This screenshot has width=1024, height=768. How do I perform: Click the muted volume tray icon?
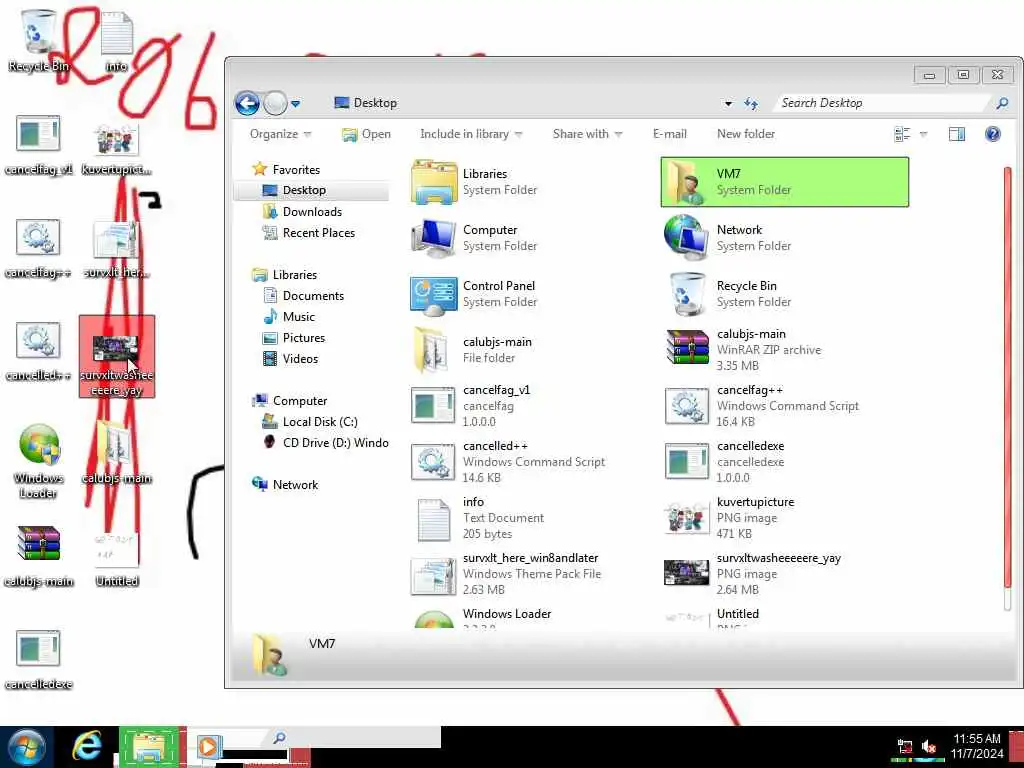(x=929, y=746)
